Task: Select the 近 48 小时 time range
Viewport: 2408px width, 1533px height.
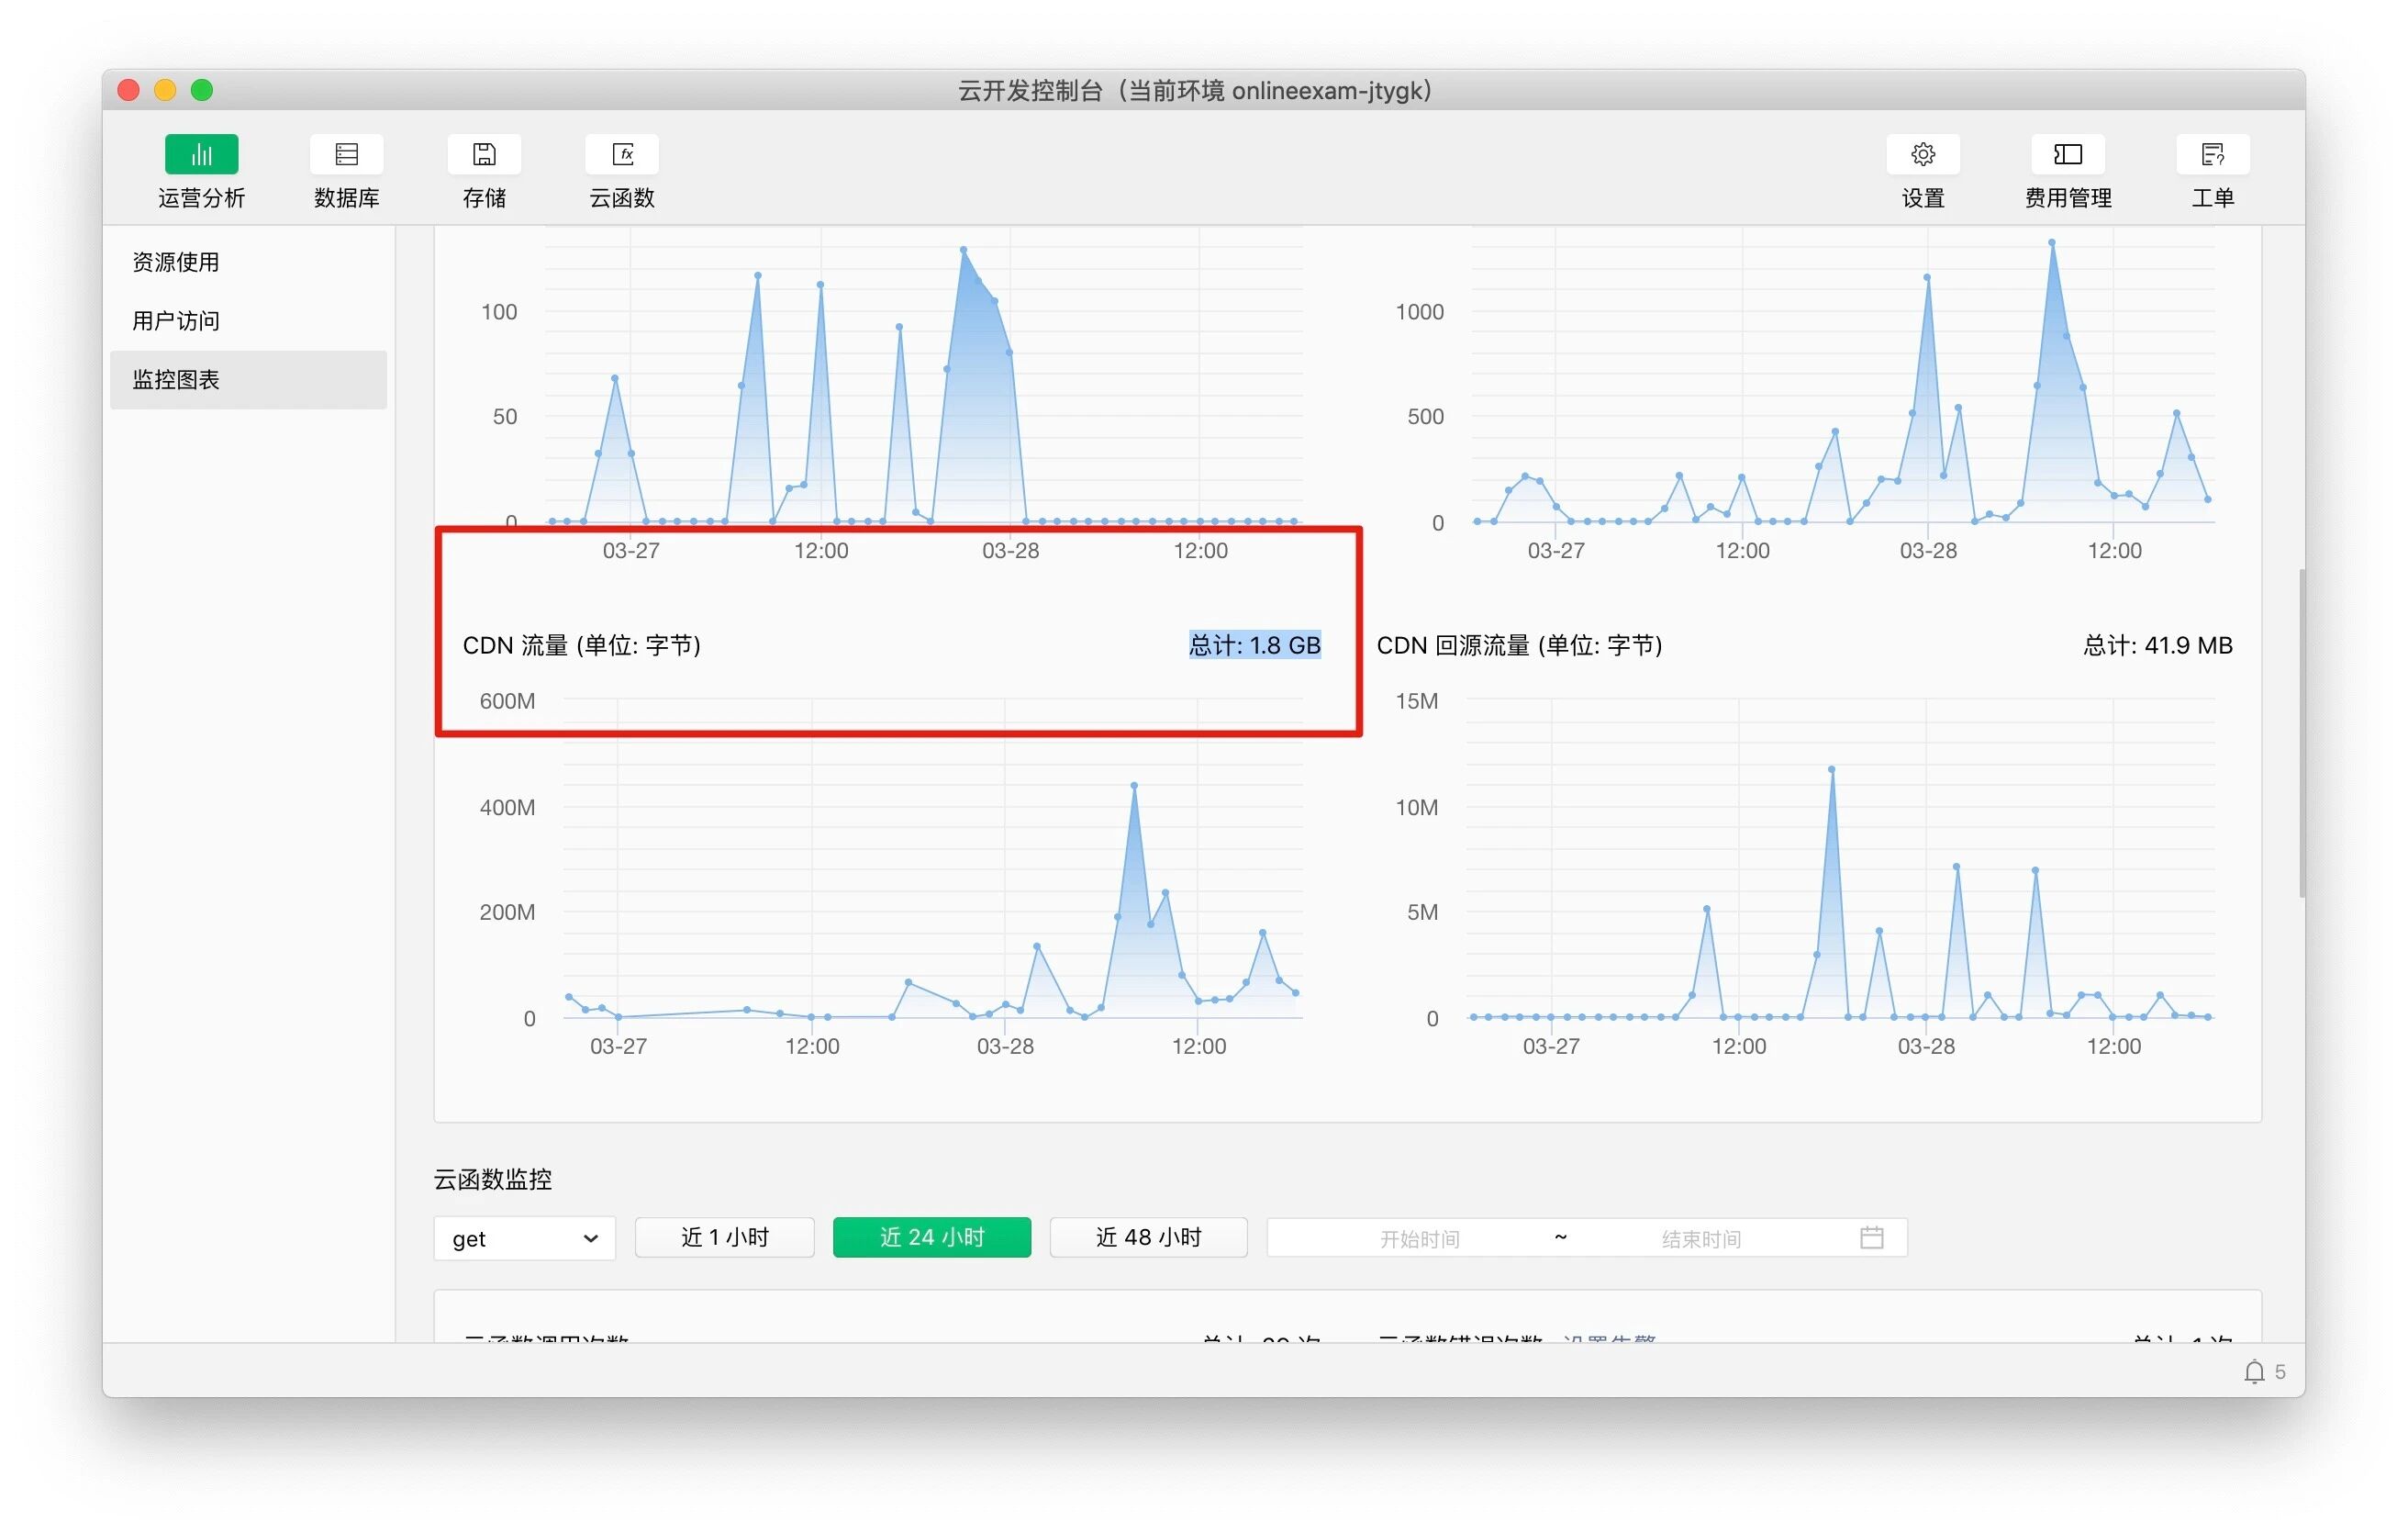Action: coord(1148,1237)
